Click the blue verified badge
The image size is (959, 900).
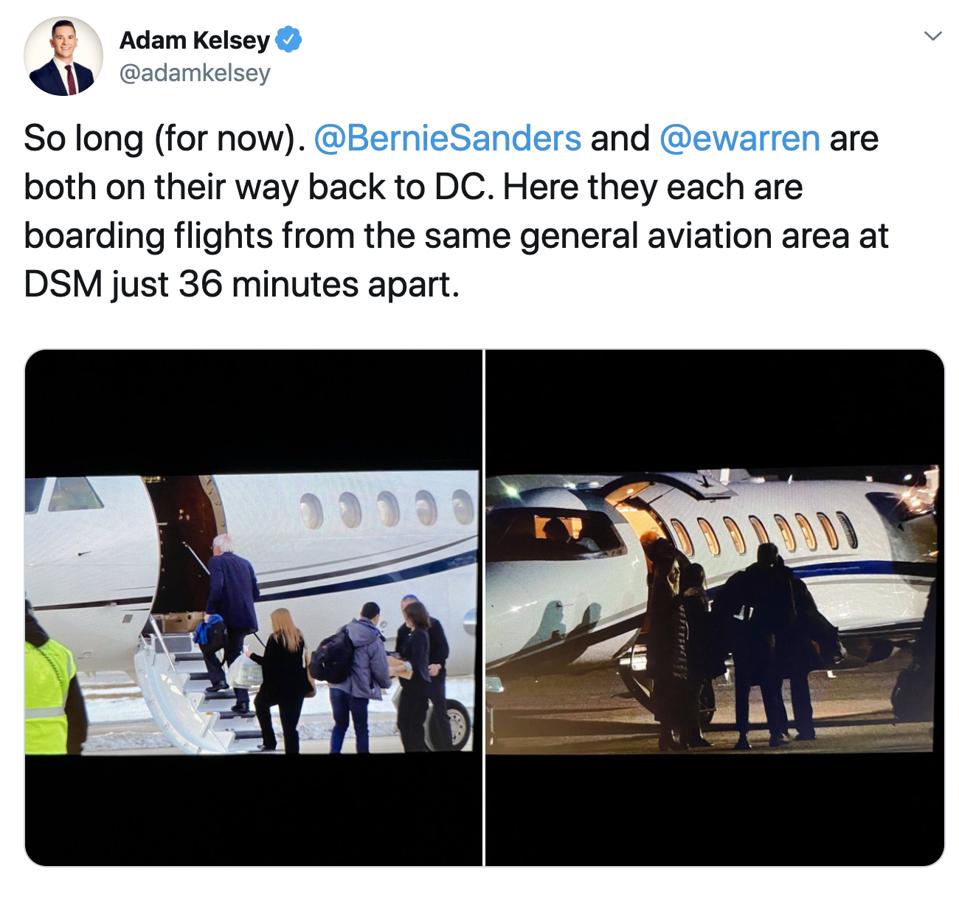click(288, 40)
